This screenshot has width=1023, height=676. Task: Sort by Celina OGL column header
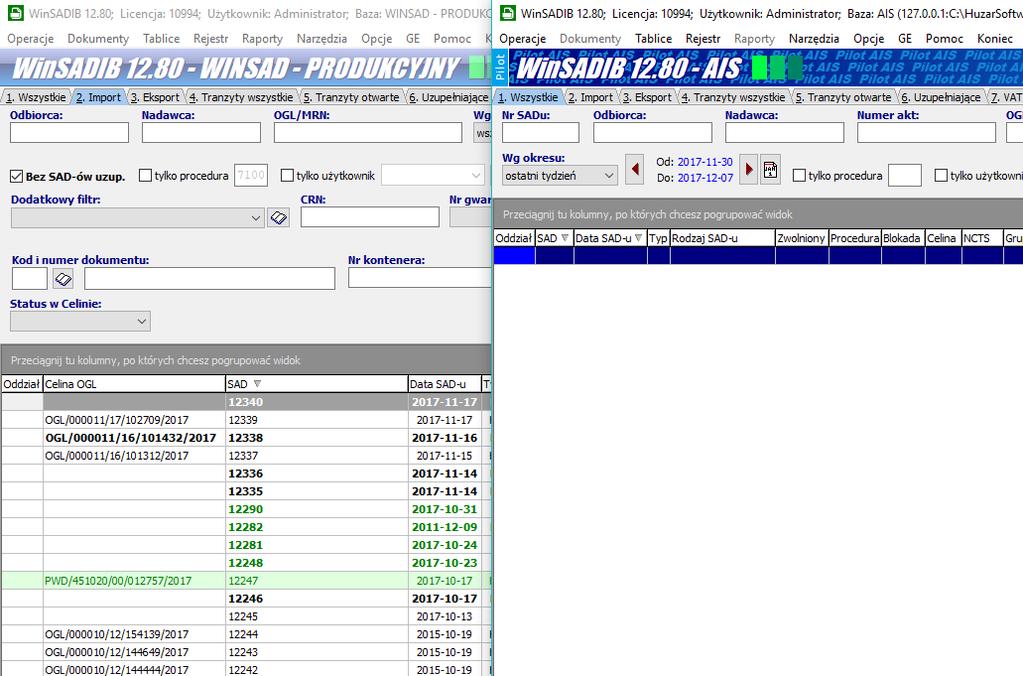pyautogui.click(x=134, y=384)
